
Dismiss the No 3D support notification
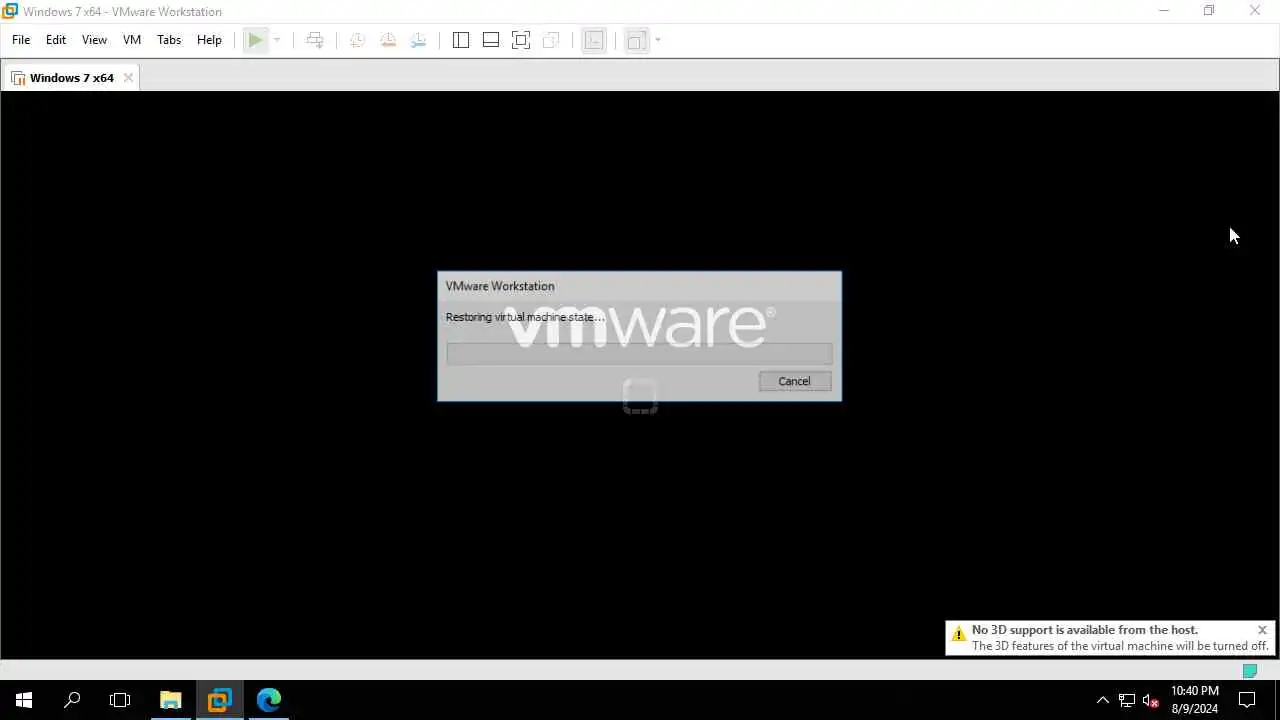[1262, 630]
